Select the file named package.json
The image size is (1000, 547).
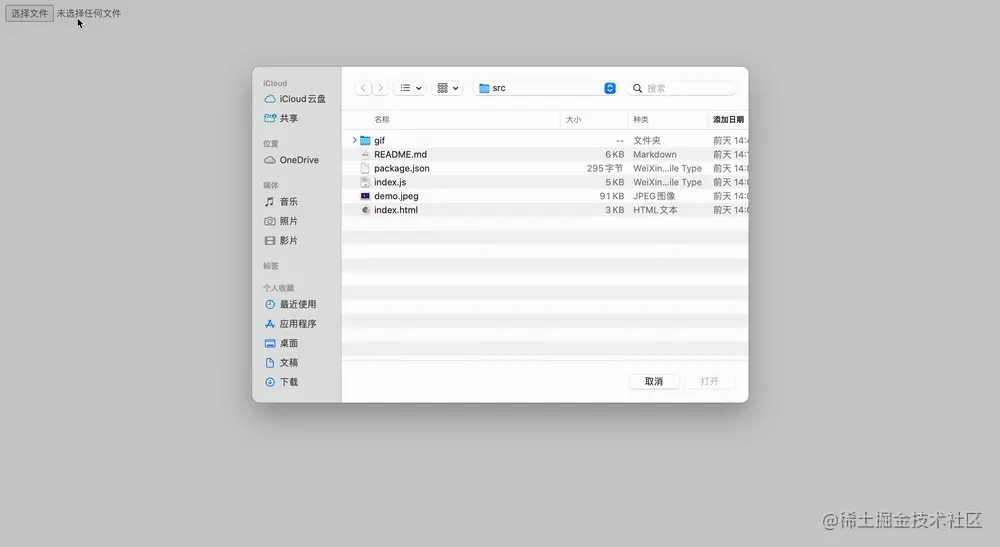click(402, 168)
